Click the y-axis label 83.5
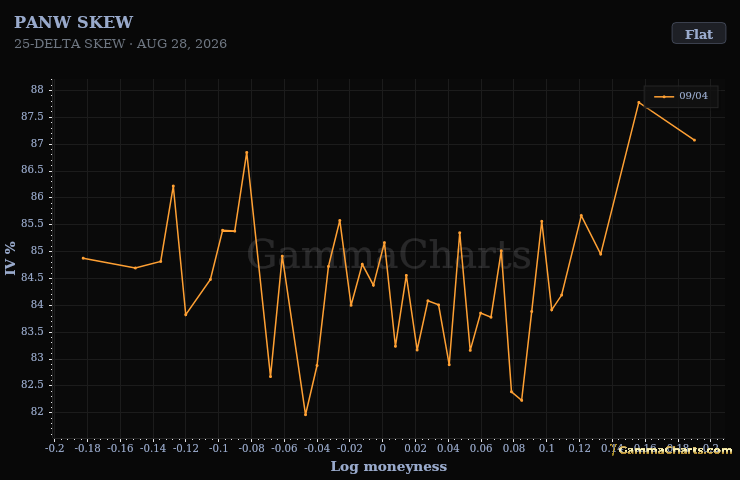Screen dimensions: 740x480 [33, 331]
